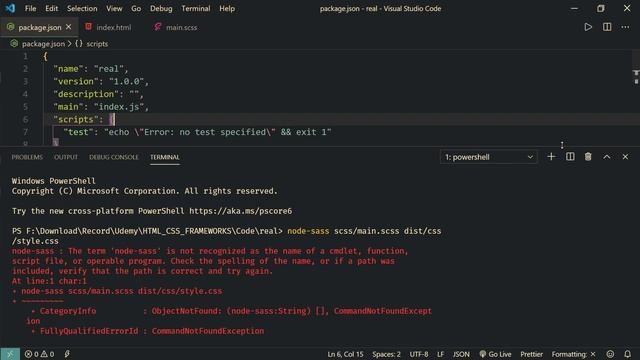Switch to the package.json editor tab
Viewport: 640px width, 360px height.
click(x=40, y=27)
